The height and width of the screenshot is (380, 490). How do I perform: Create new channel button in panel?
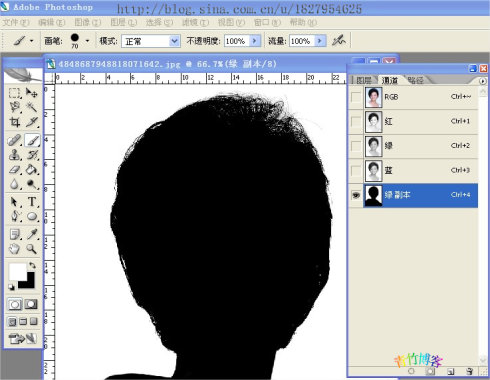pos(451,371)
